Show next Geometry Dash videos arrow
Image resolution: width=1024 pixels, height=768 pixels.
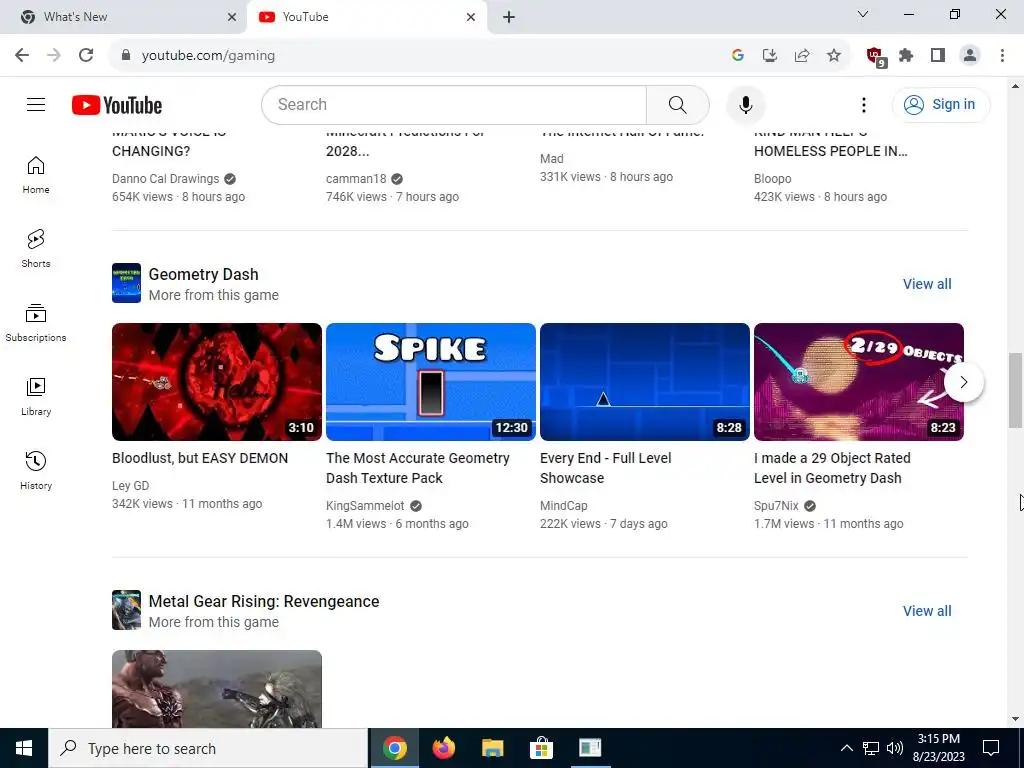pos(964,382)
